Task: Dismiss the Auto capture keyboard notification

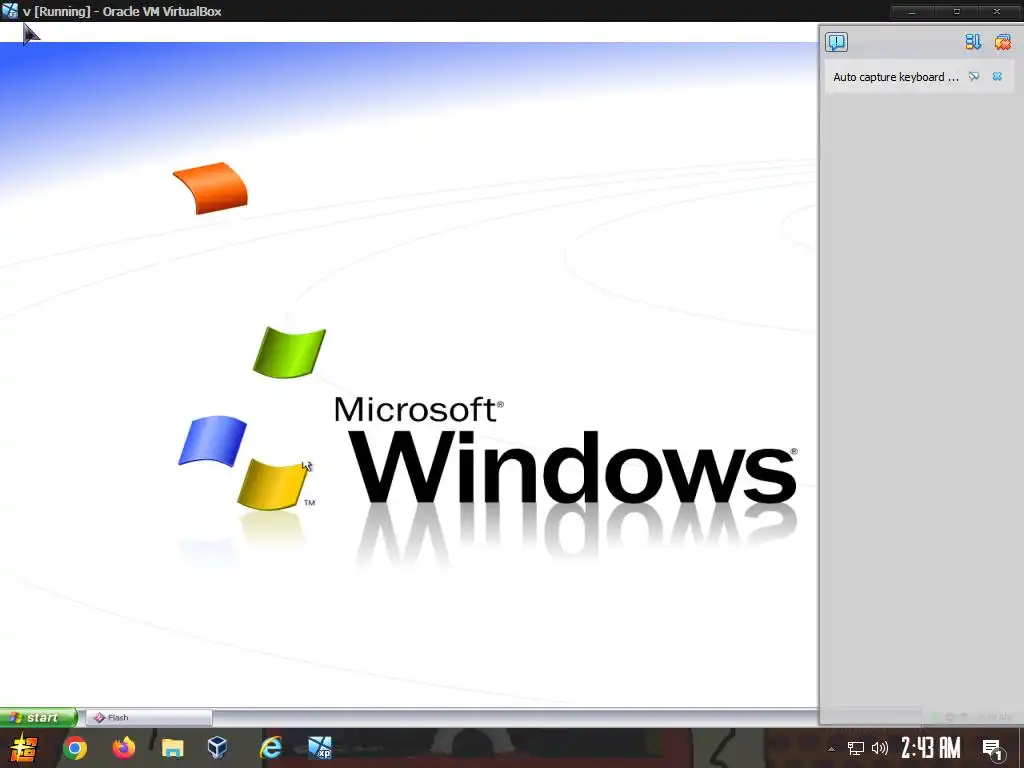Action: [997, 76]
